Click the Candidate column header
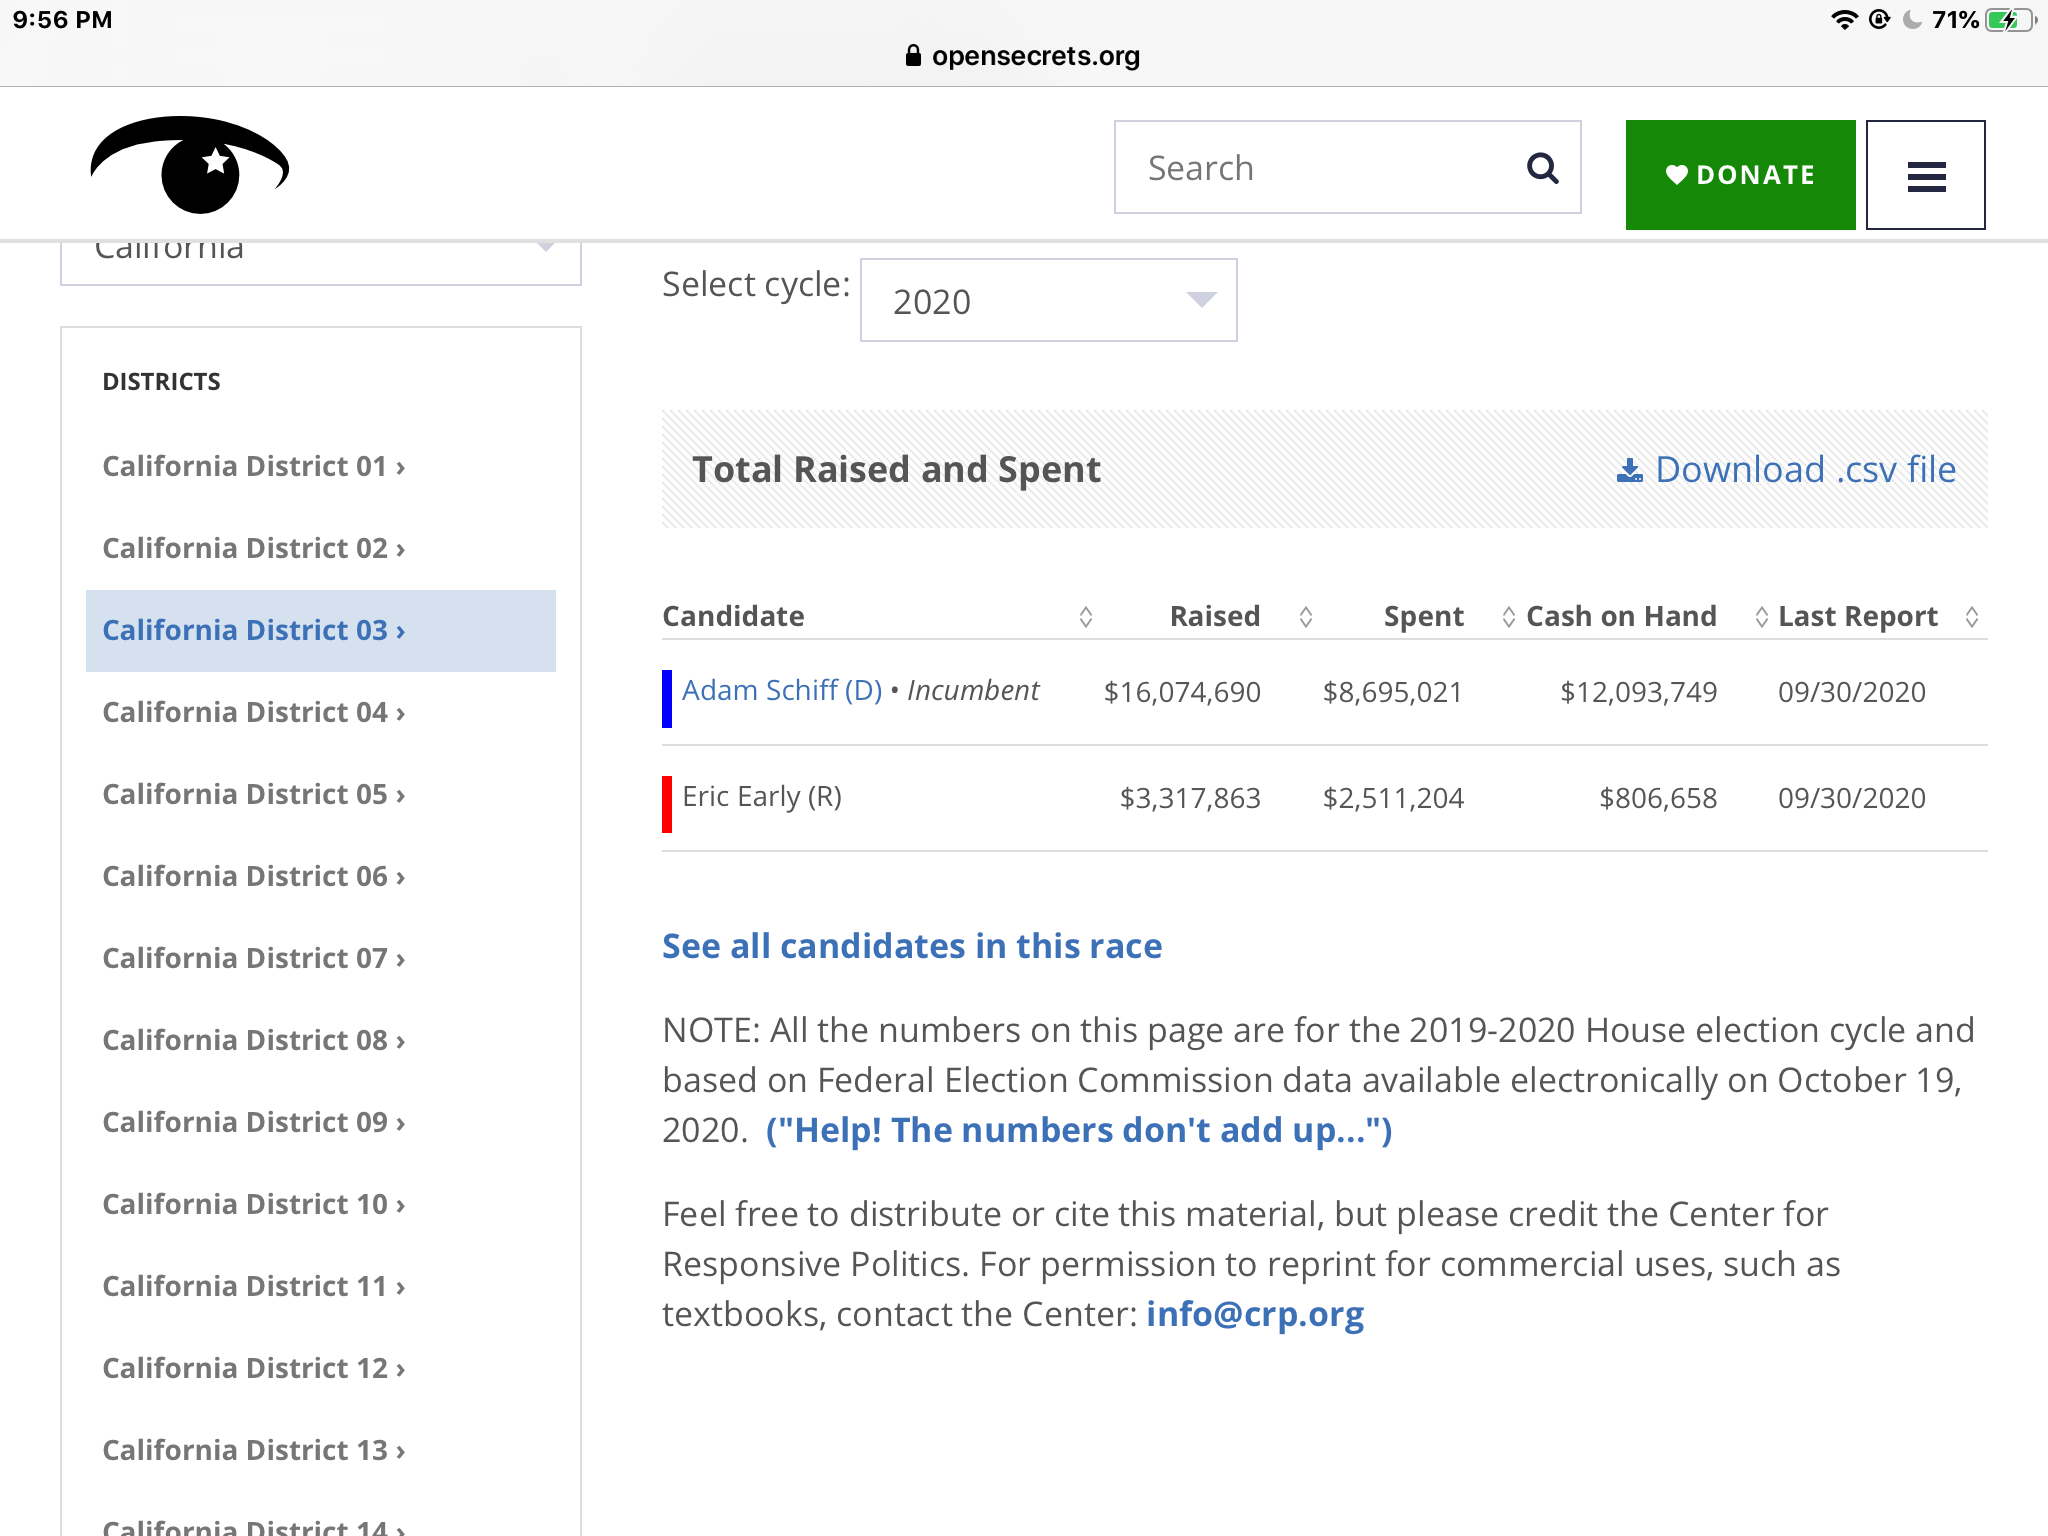 [733, 617]
